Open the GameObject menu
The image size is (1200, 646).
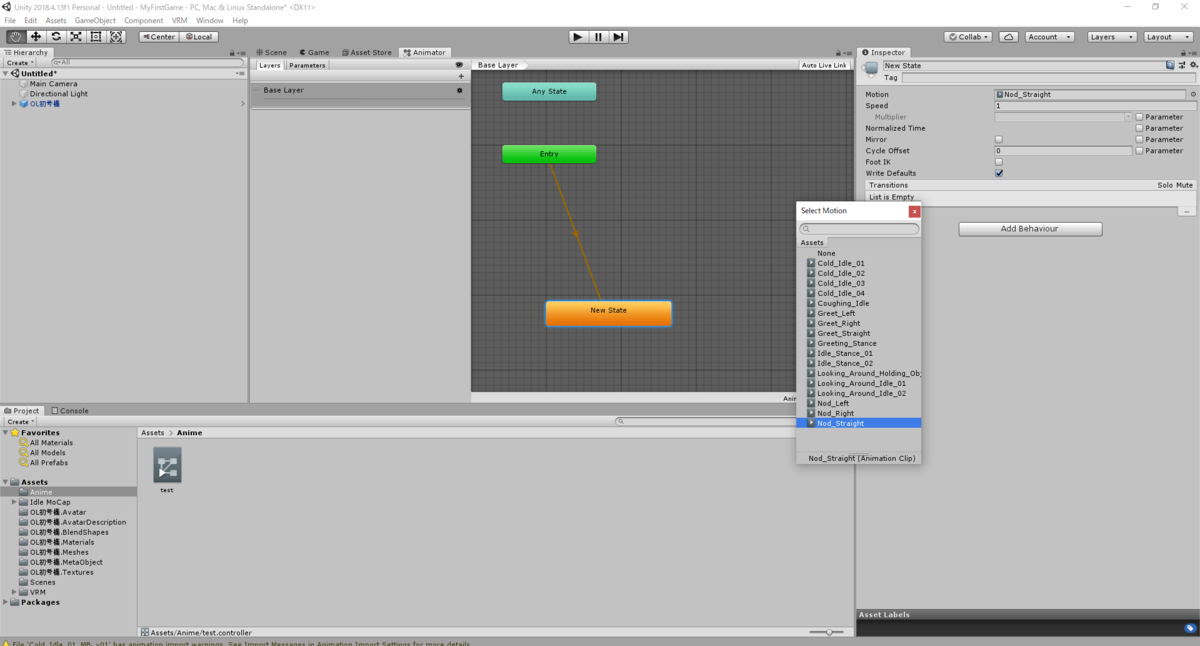pos(95,20)
